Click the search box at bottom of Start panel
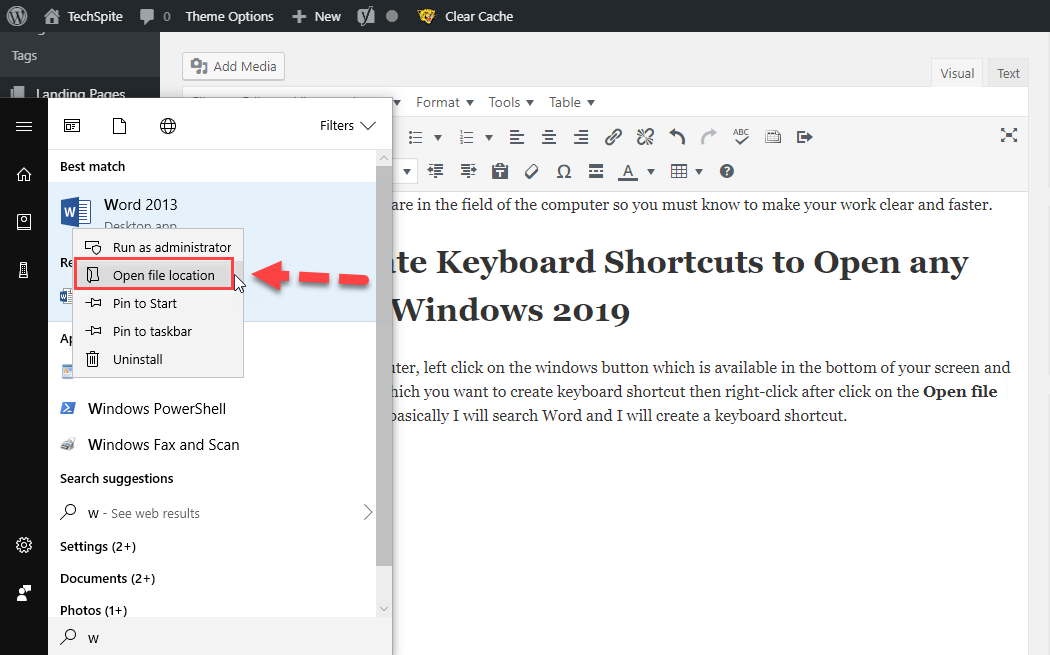1050x655 pixels. 220,637
